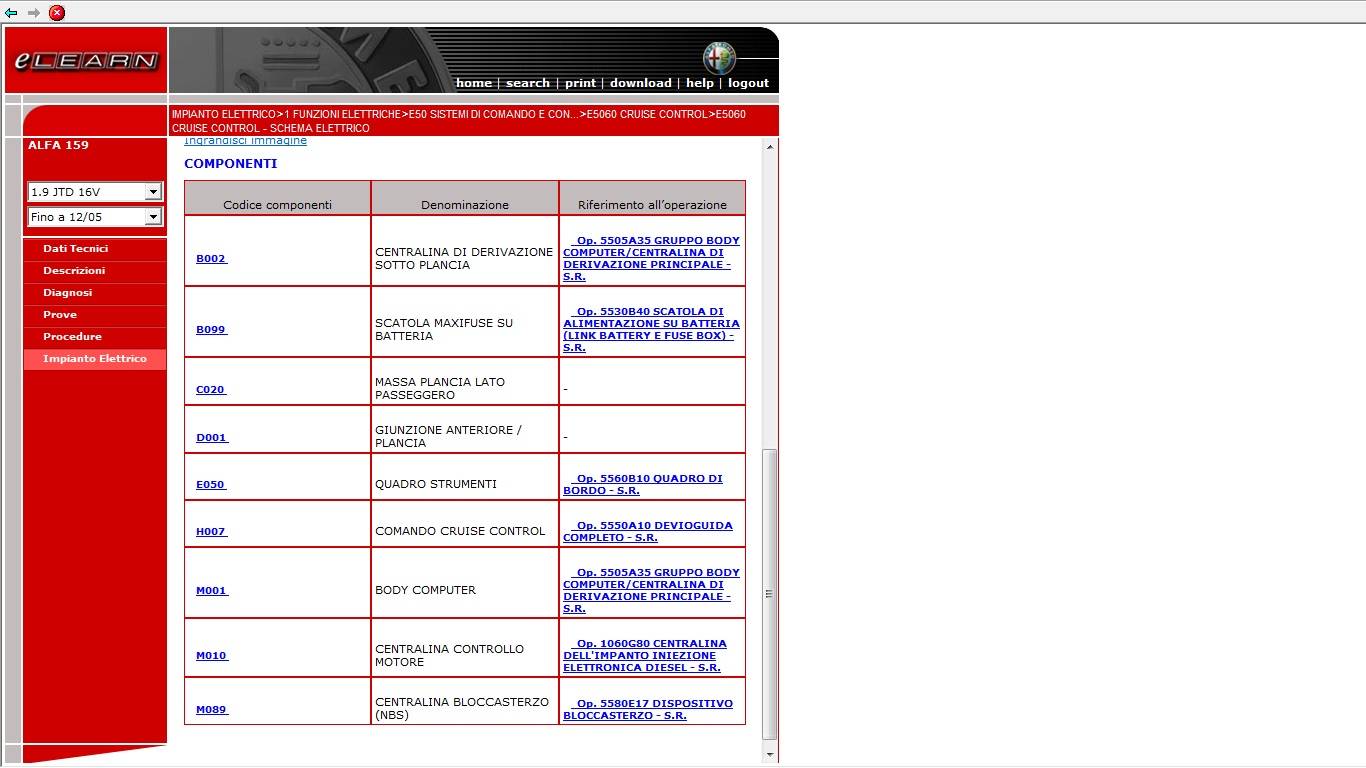
Task: Open component code C020 link
Action: [x=211, y=389]
